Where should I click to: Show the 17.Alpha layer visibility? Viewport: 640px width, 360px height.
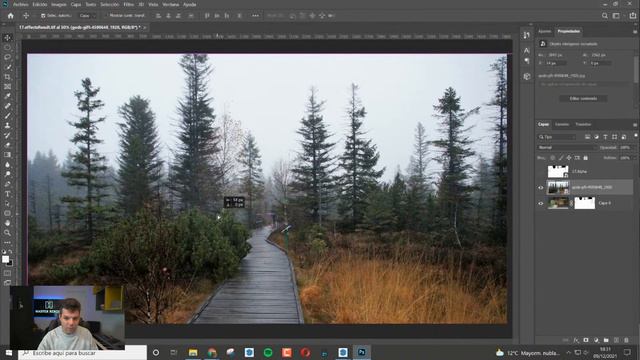[x=541, y=171]
